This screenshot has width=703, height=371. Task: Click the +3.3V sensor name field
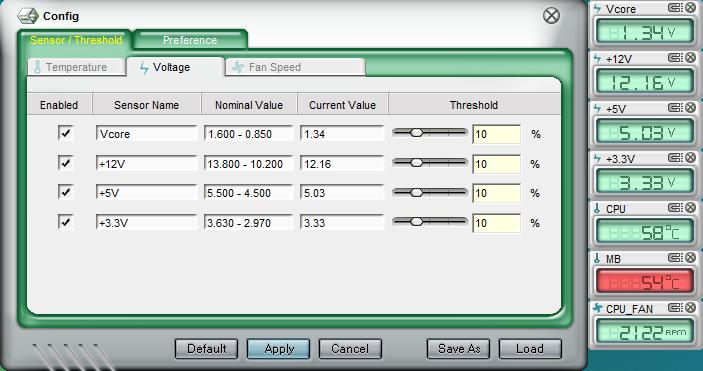[x=146, y=223]
